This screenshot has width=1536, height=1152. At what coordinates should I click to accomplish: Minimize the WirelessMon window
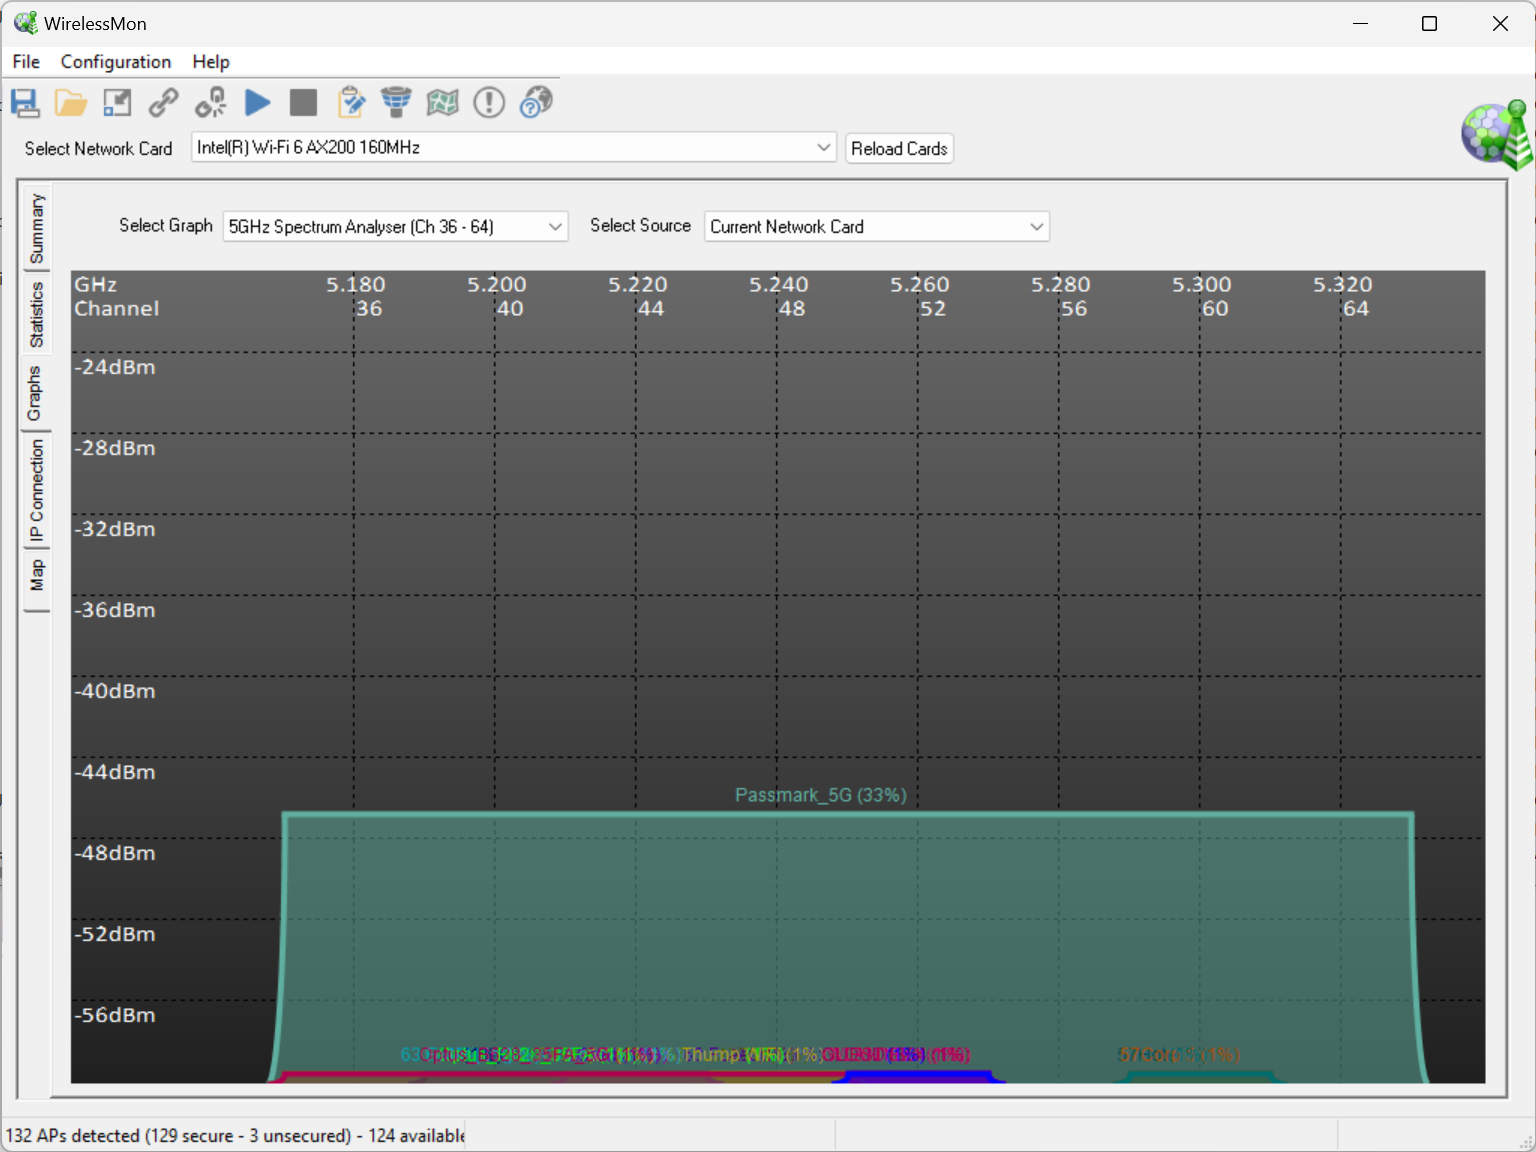point(1360,23)
